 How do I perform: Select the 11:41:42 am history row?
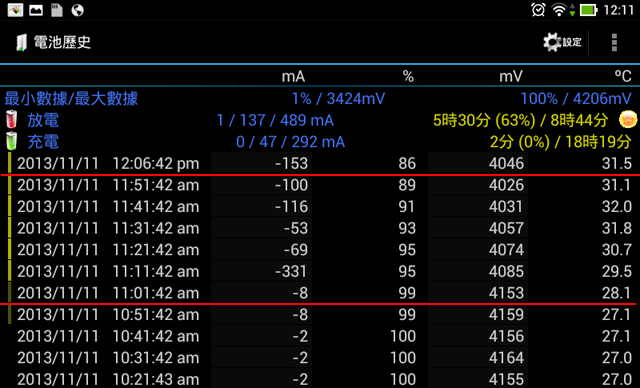point(320,206)
